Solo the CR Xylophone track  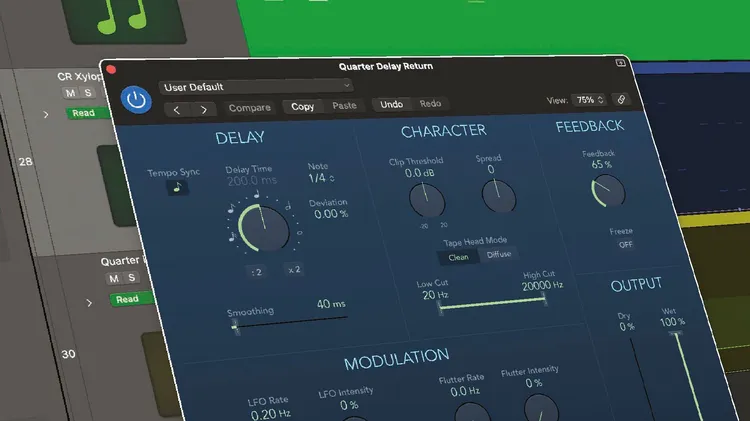[88, 92]
